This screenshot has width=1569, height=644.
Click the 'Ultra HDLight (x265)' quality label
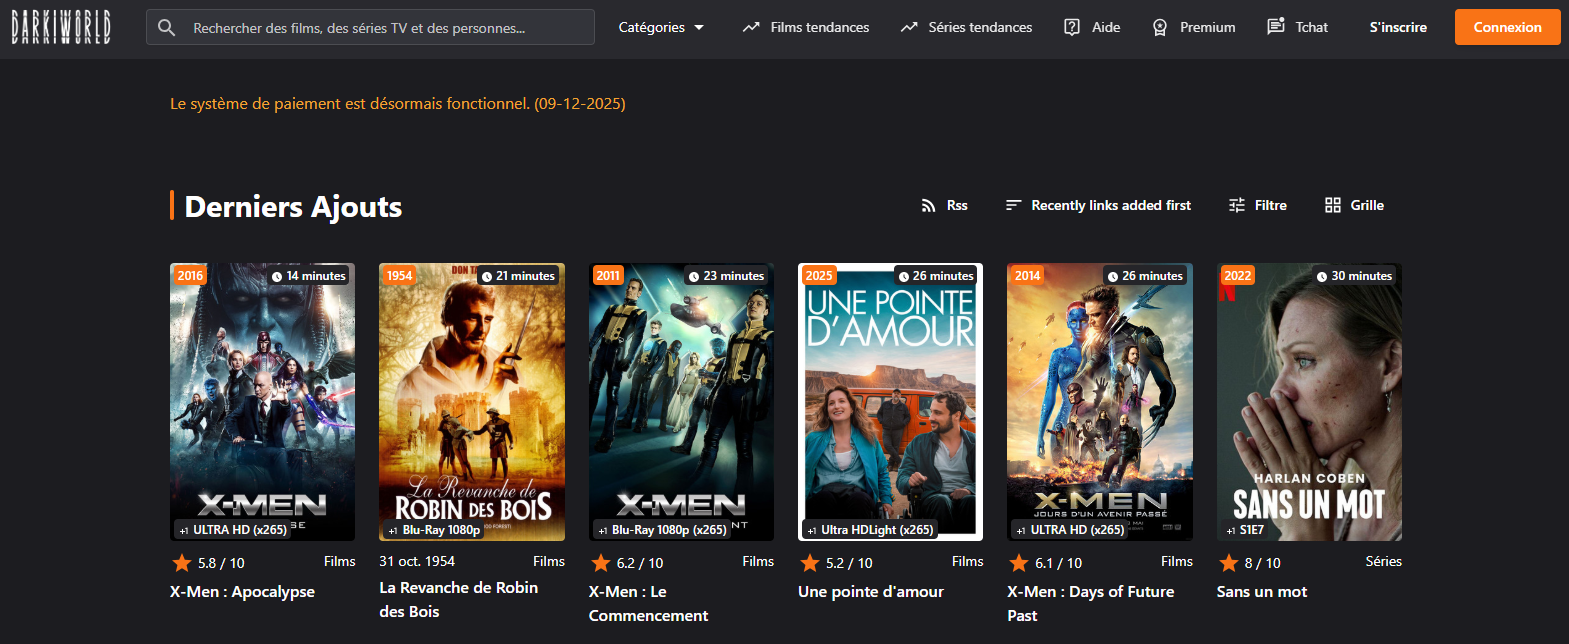click(x=870, y=530)
